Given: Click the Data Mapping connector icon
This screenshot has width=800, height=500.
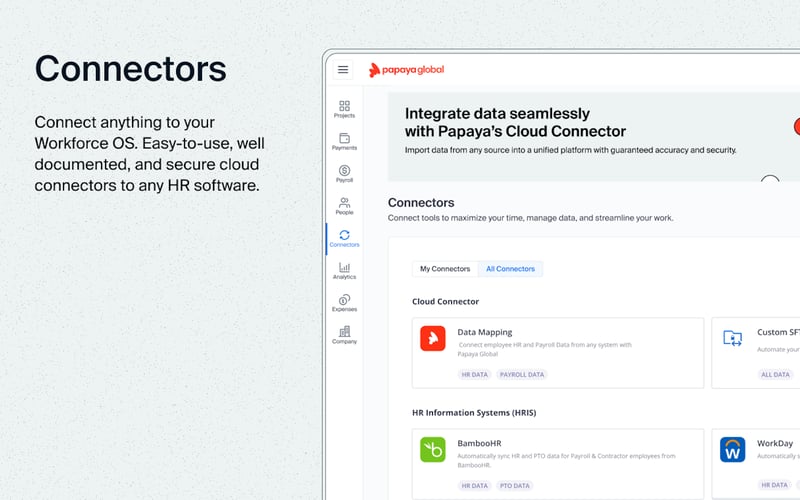Looking at the screenshot, I should click(x=433, y=338).
